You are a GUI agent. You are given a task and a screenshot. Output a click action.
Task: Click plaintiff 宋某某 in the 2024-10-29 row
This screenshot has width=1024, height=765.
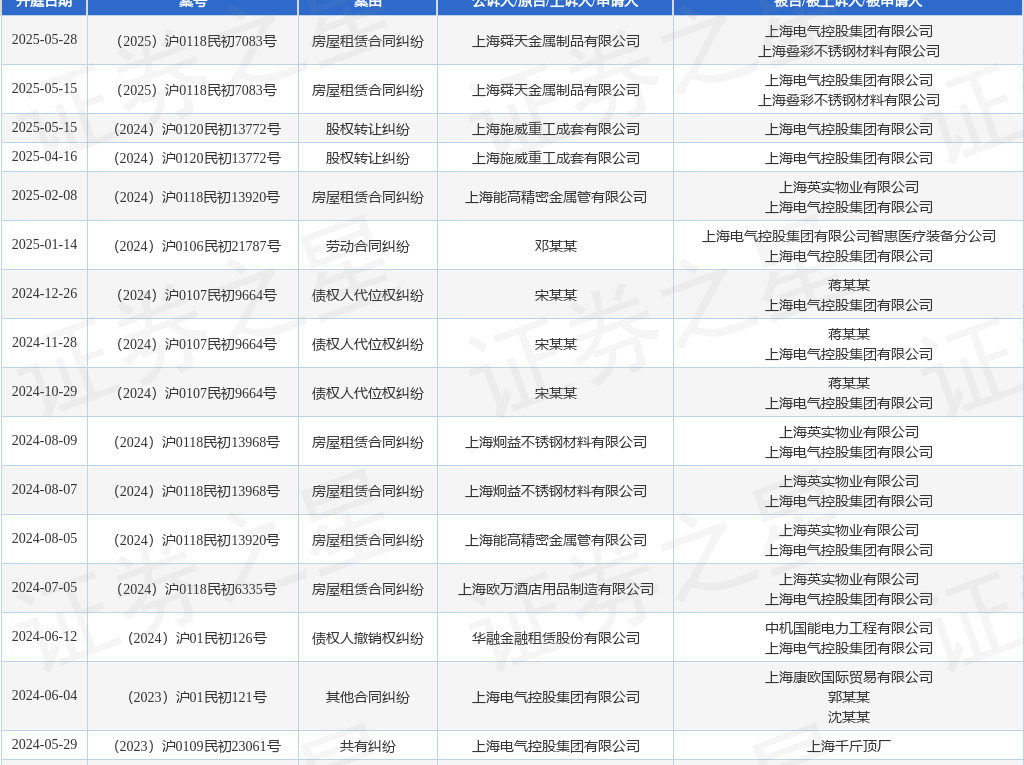(556, 393)
